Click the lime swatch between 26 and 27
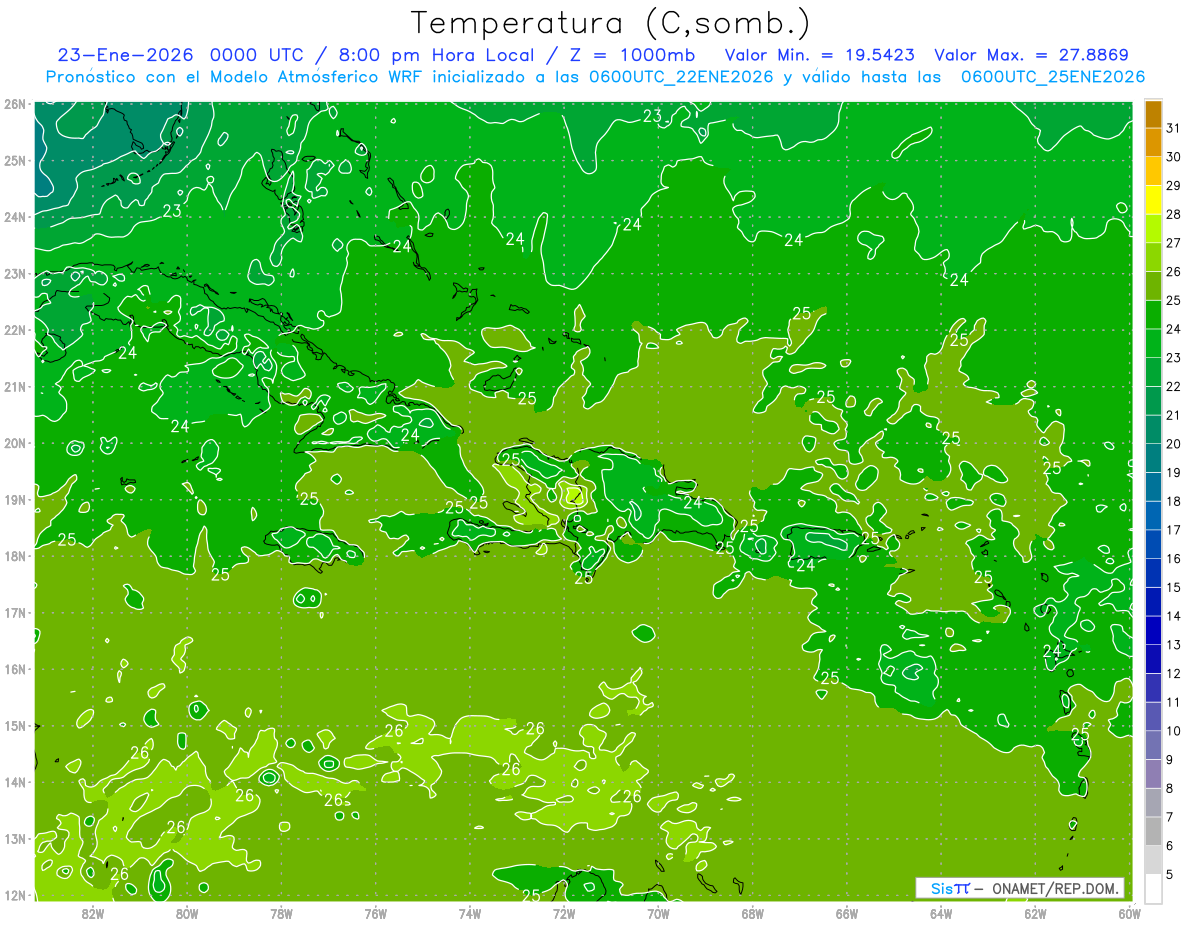 pos(1153,257)
